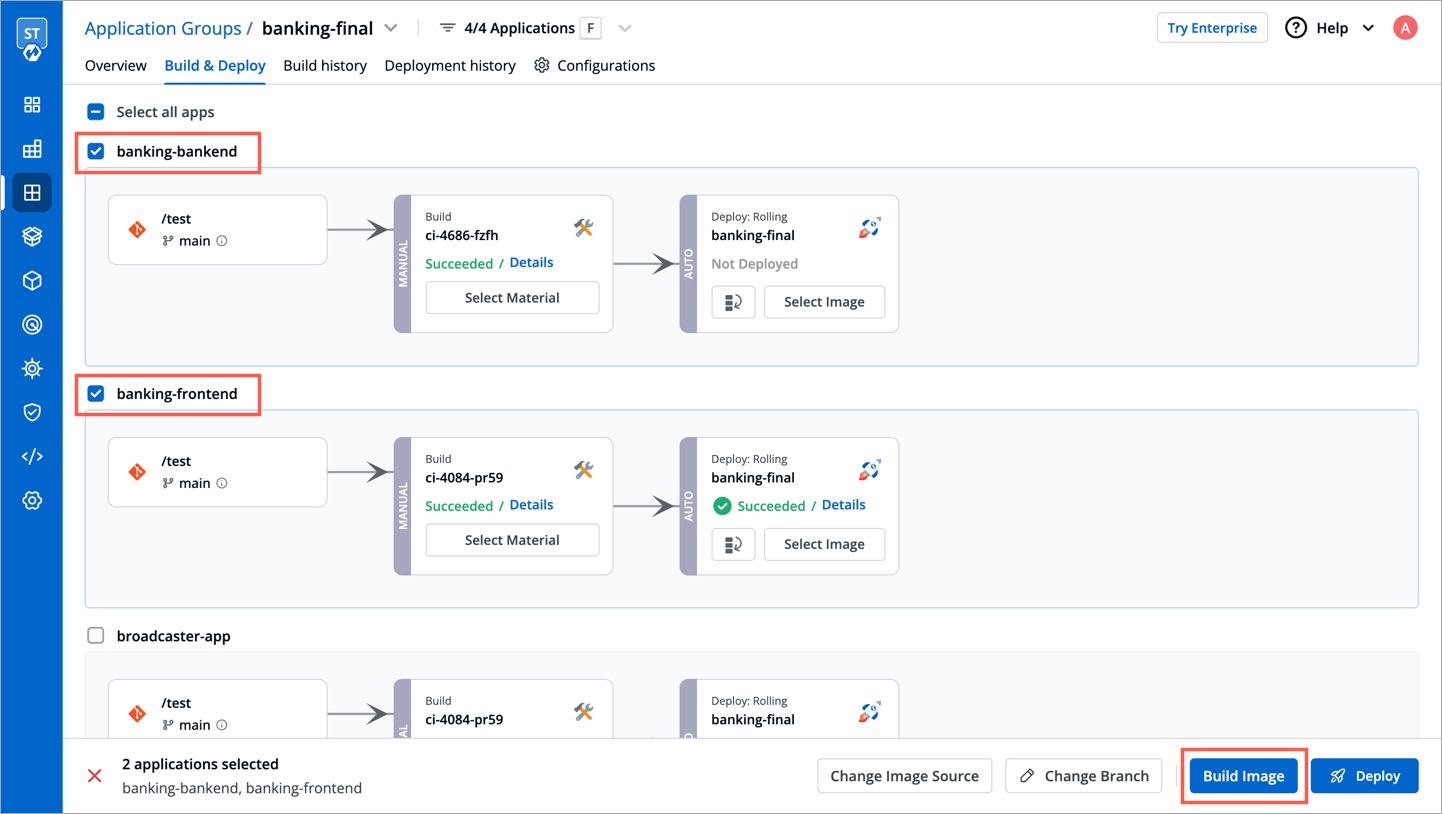Open Applications from the sidebar grid icon
The image size is (1442, 814).
[32, 104]
